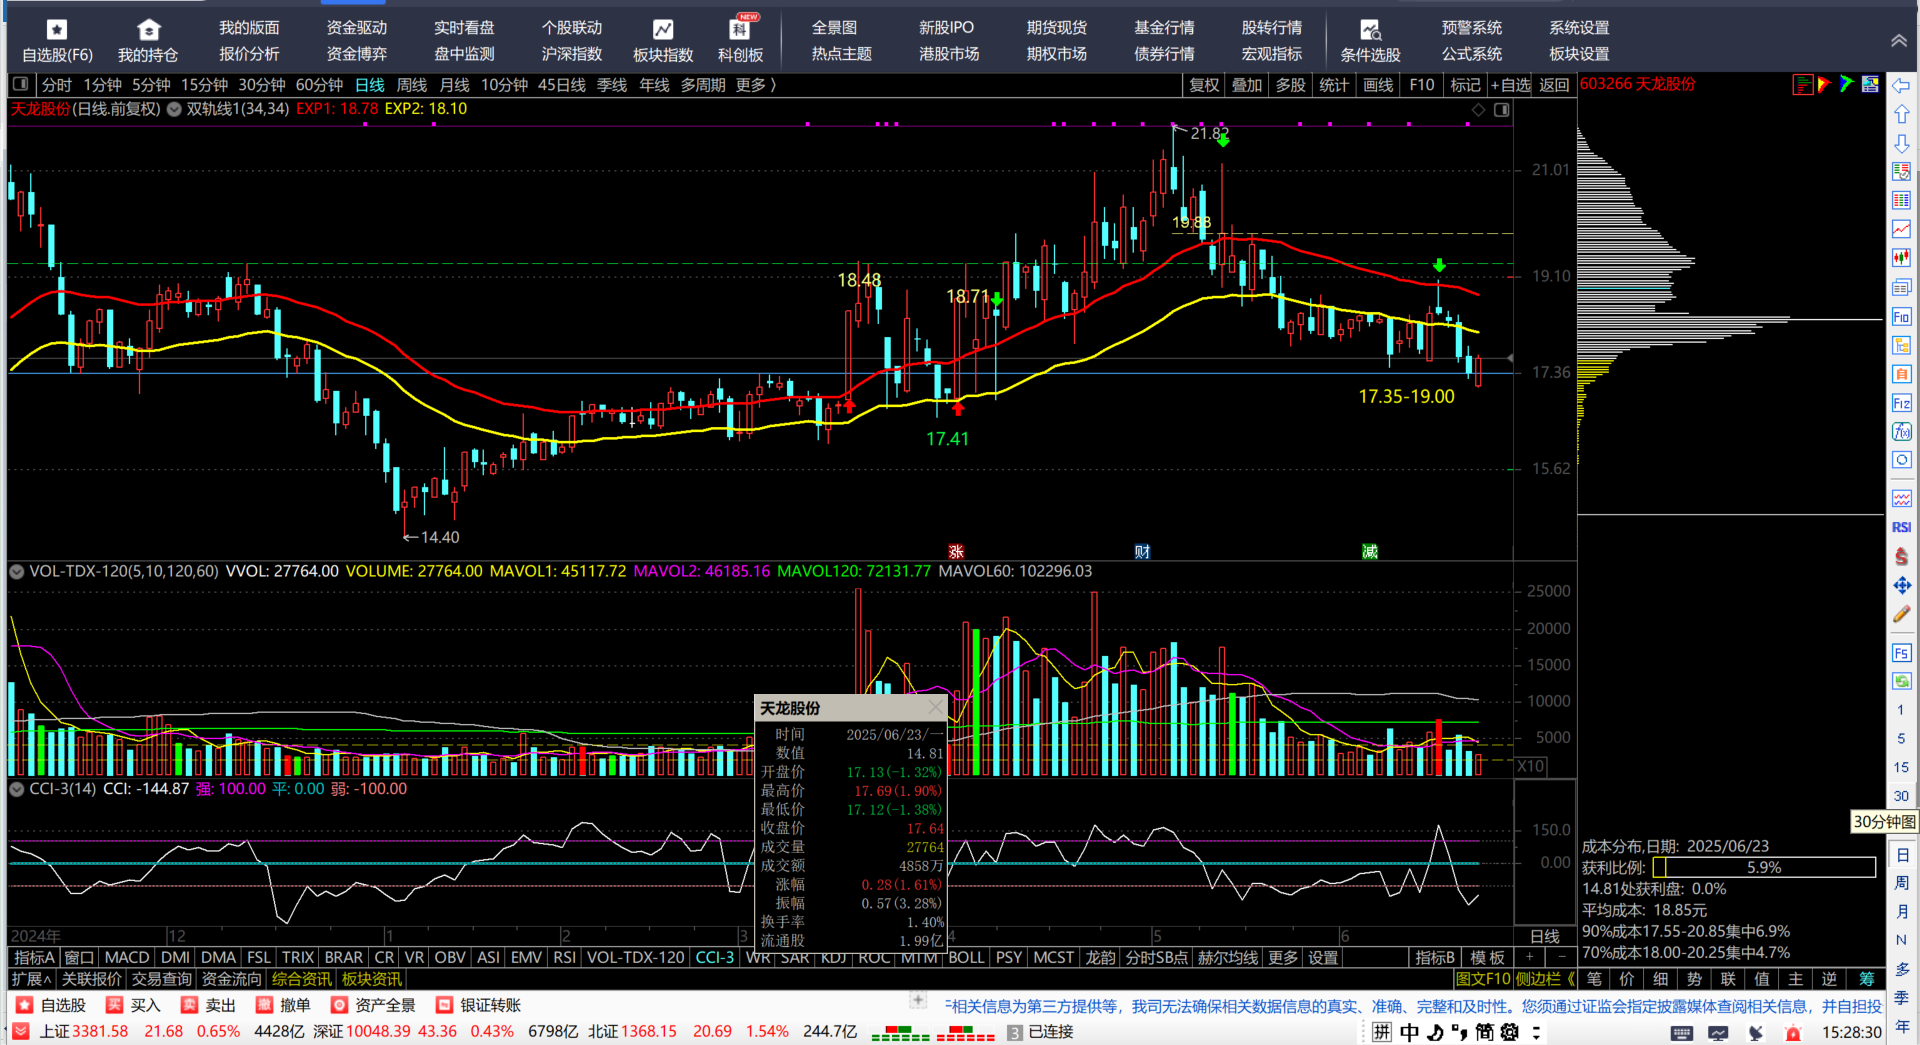Open 更多 indicators list in bottom tabs
Image resolution: width=1920 pixels, height=1045 pixels.
click(x=1283, y=957)
